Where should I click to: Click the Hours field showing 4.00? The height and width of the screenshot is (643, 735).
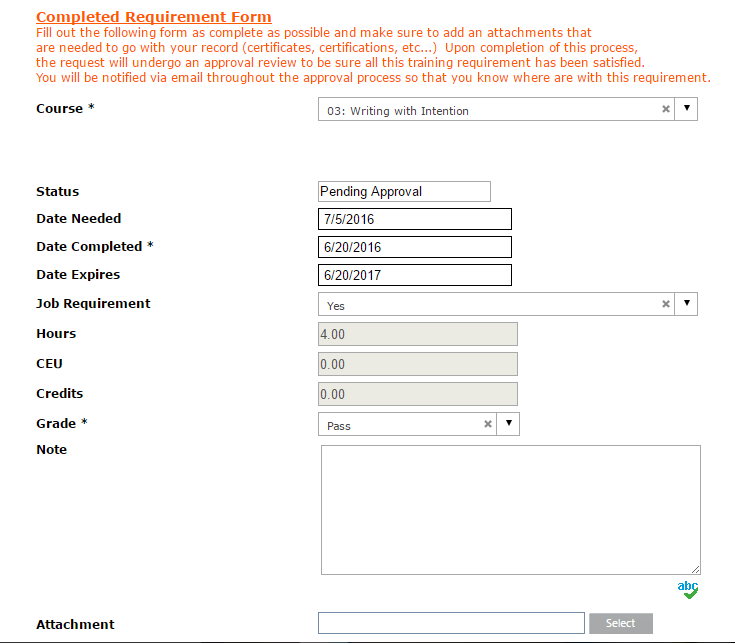[x=418, y=334]
